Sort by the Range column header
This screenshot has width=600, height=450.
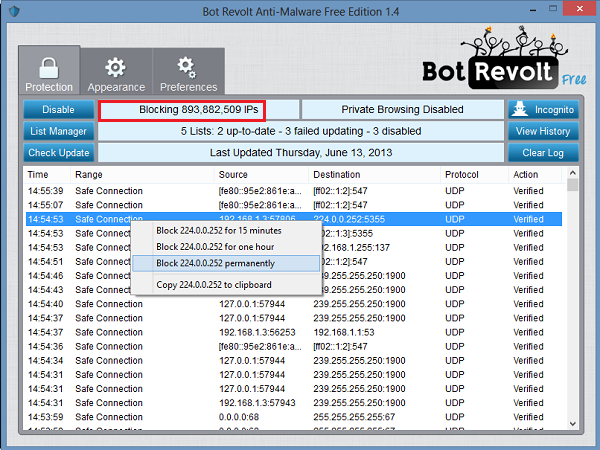pyautogui.click(x=142, y=175)
